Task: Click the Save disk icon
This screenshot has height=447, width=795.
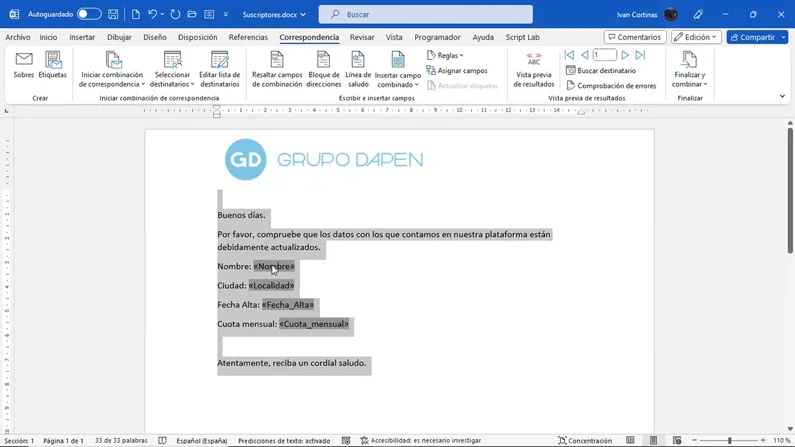Action: (113, 14)
